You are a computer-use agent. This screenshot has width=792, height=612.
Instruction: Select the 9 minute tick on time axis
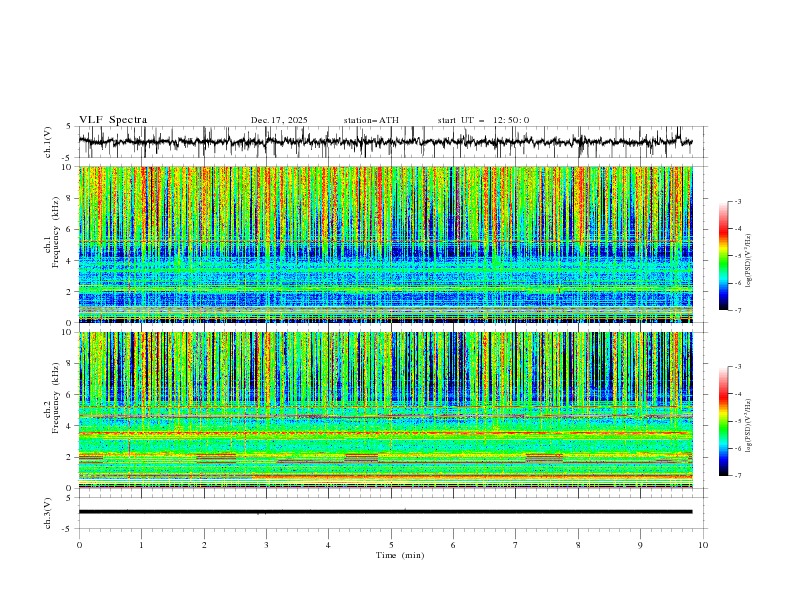pos(641,544)
